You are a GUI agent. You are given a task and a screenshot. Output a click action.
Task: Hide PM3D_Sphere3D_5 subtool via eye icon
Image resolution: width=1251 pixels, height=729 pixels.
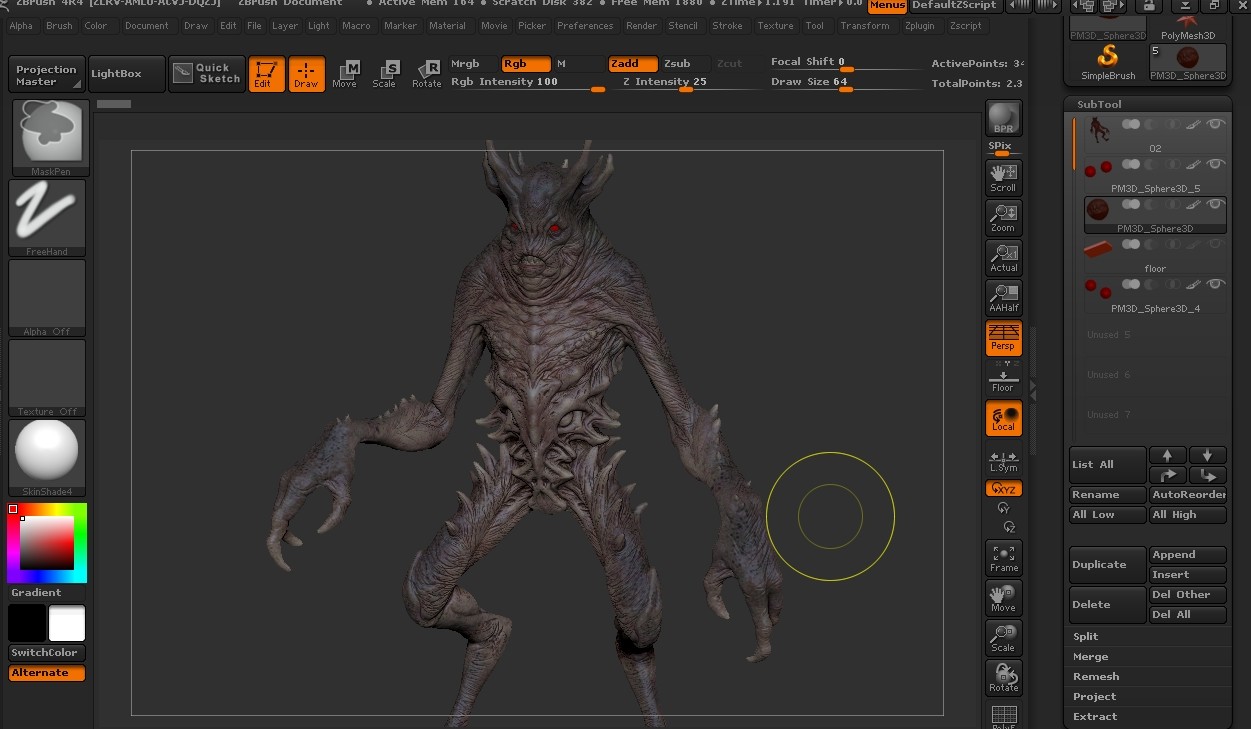[x=1215, y=164]
